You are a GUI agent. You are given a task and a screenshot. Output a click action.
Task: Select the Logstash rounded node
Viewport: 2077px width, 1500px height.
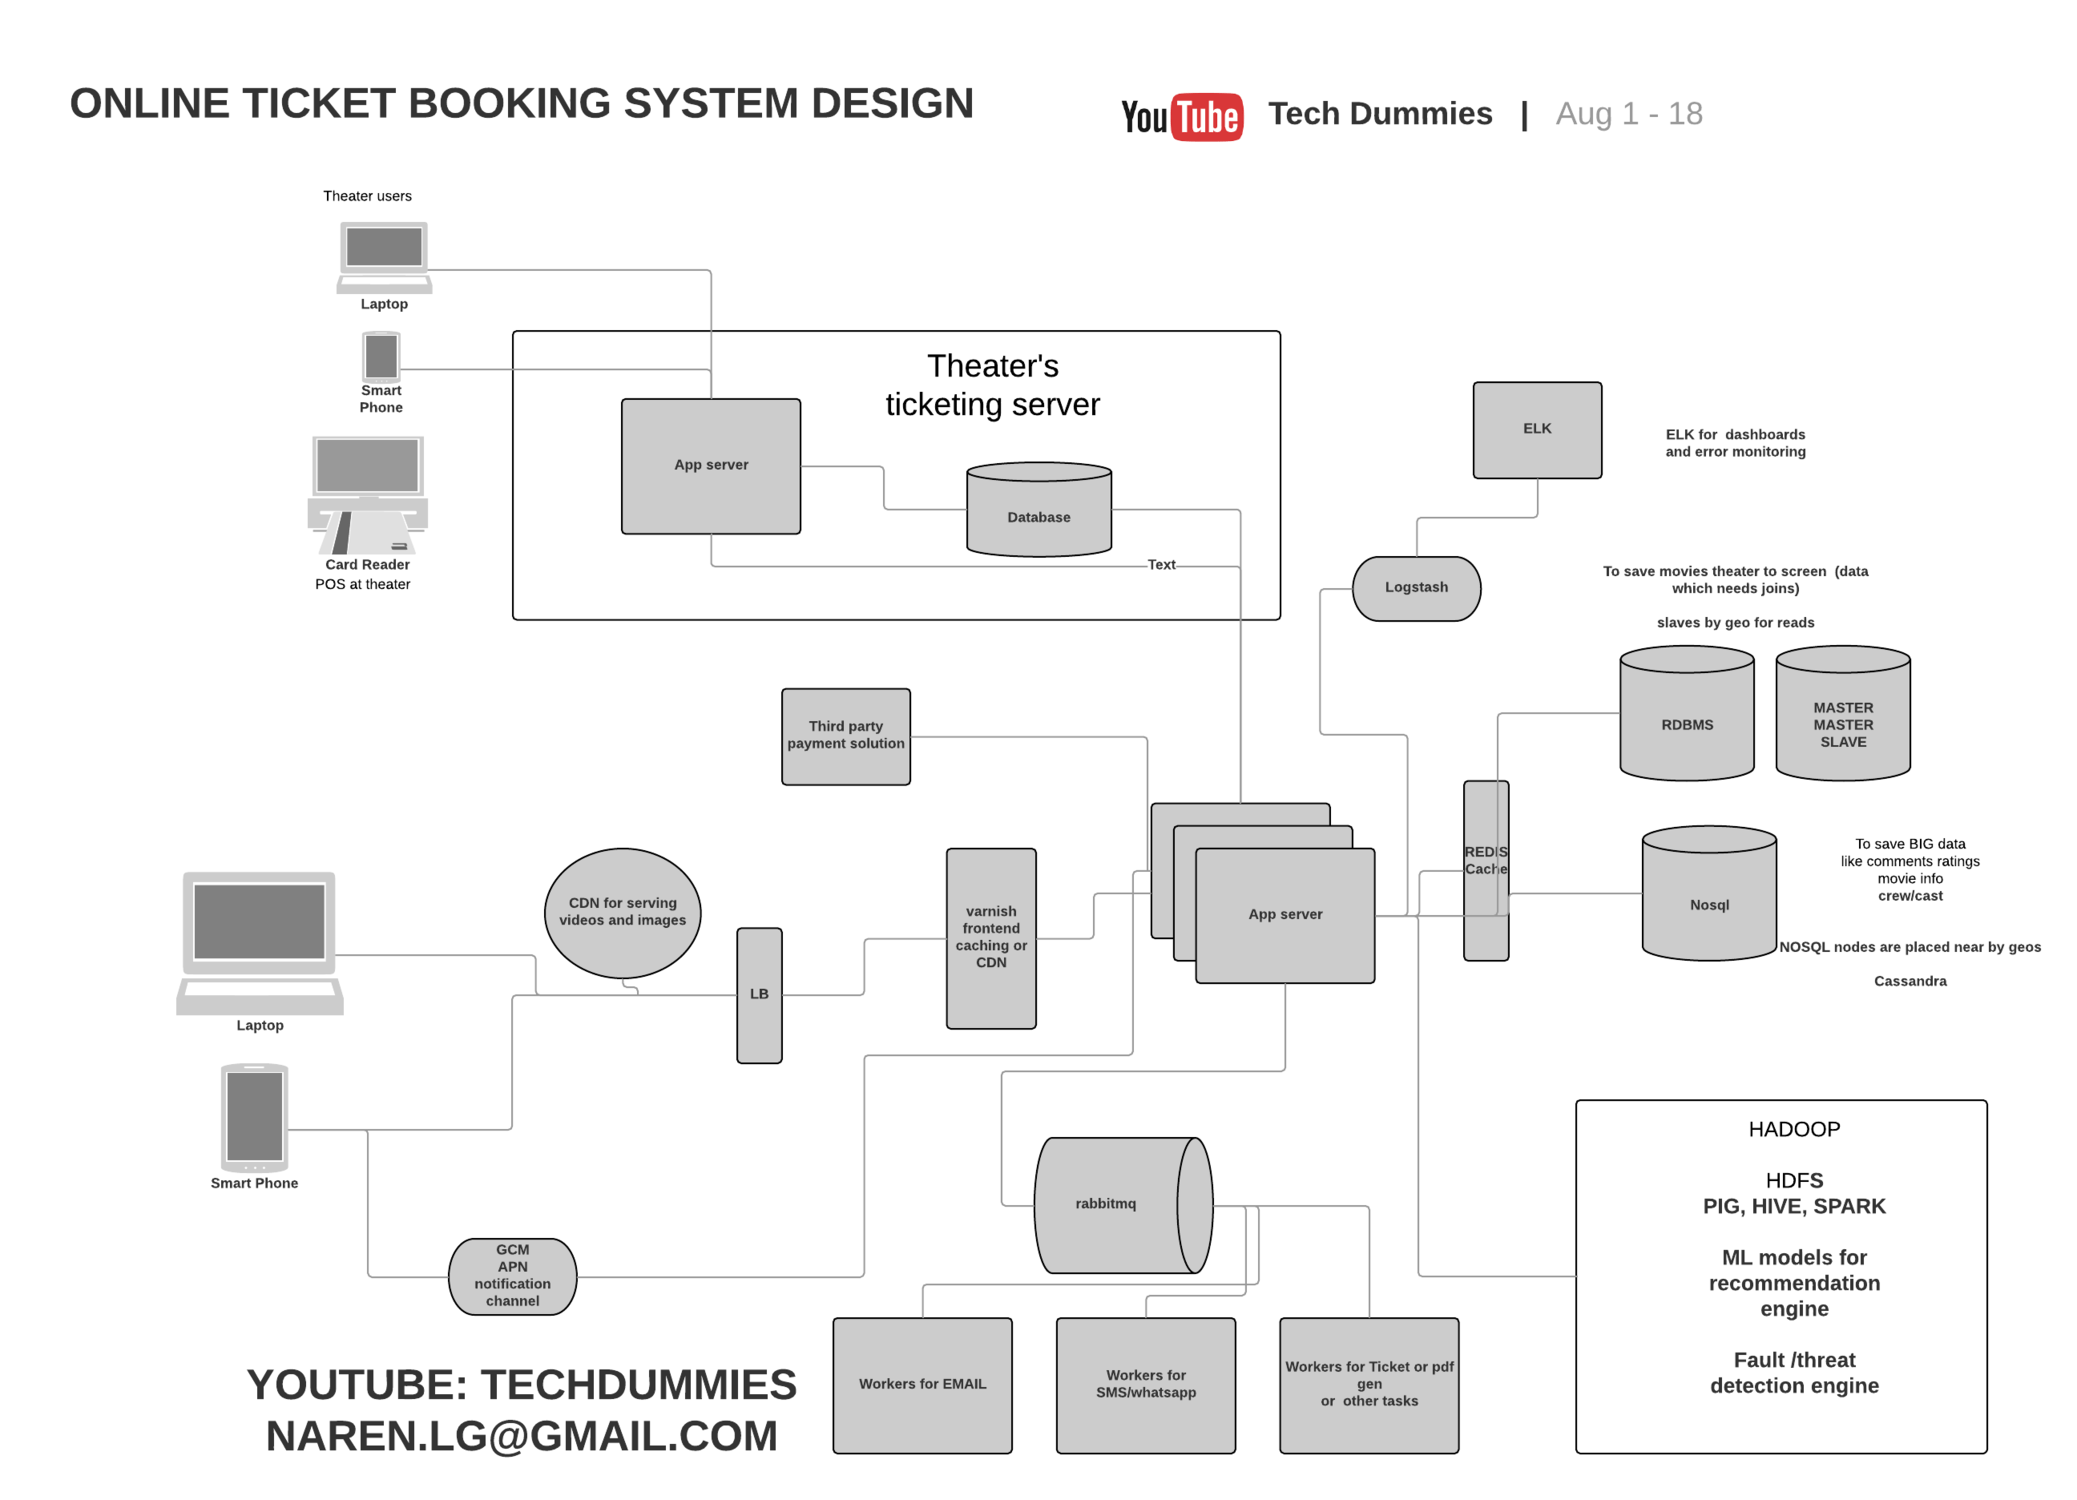(x=1416, y=588)
